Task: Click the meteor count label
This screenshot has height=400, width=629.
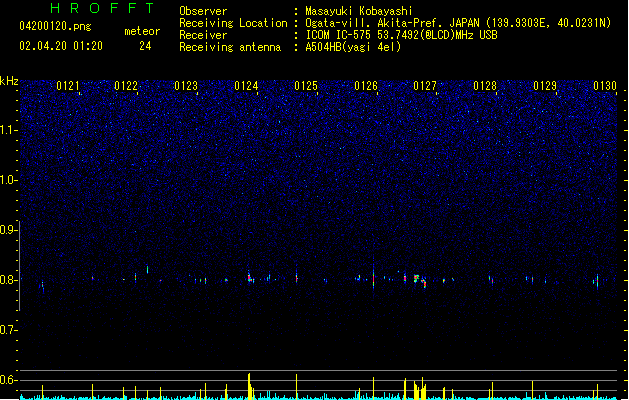Action: click(142, 31)
